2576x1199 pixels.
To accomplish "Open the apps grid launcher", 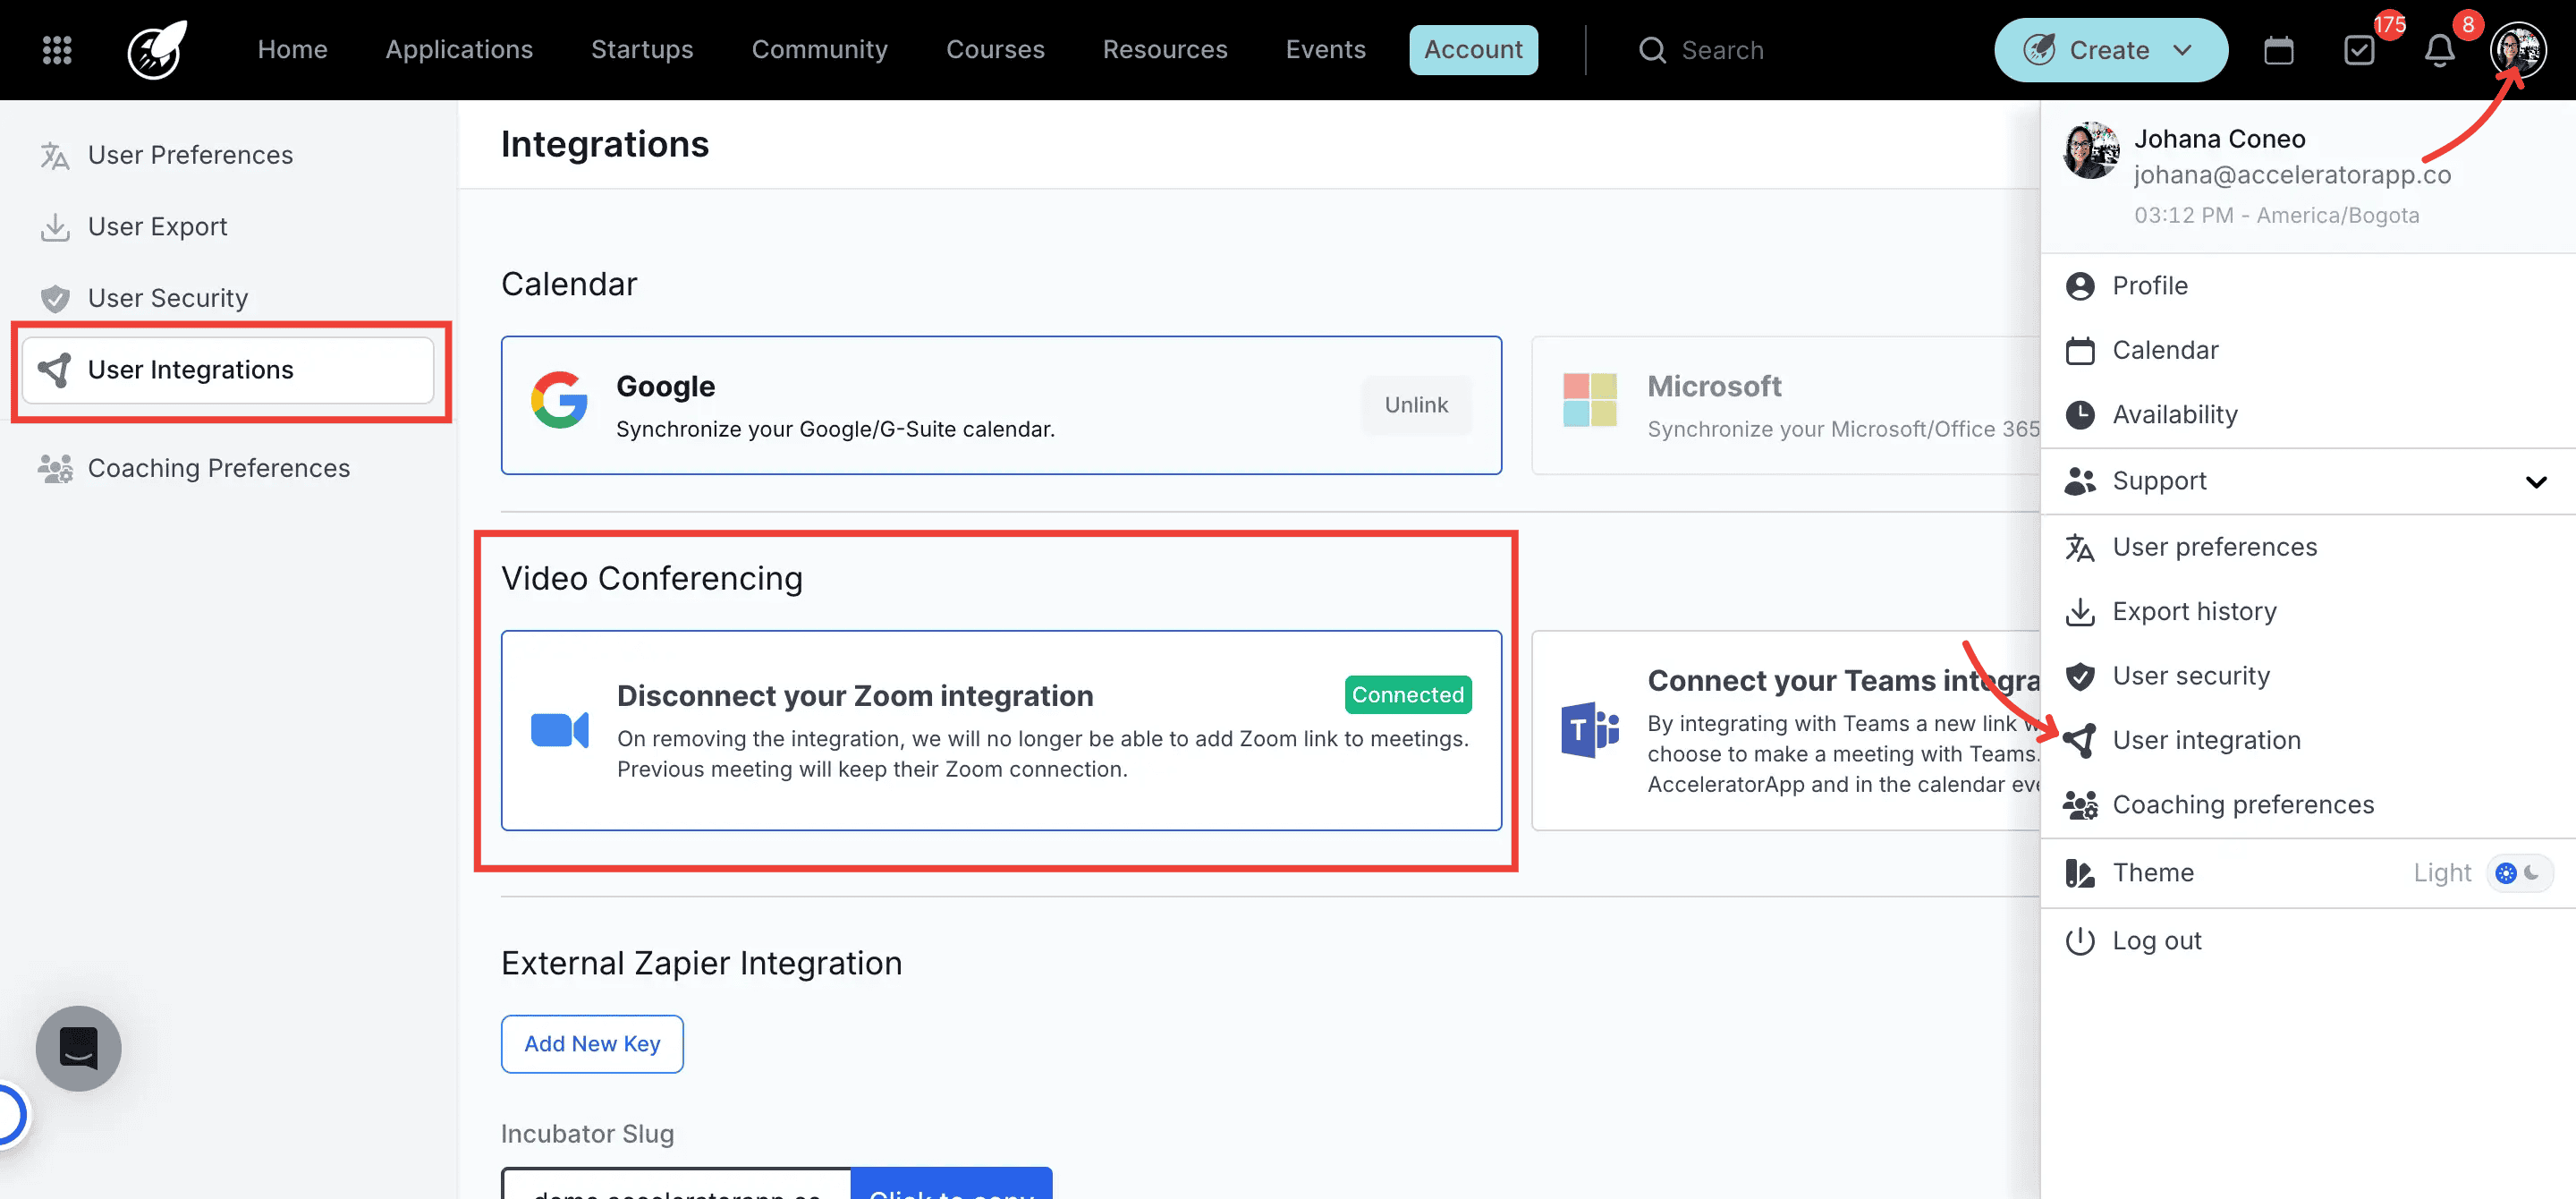I will [x=57, y=49].
